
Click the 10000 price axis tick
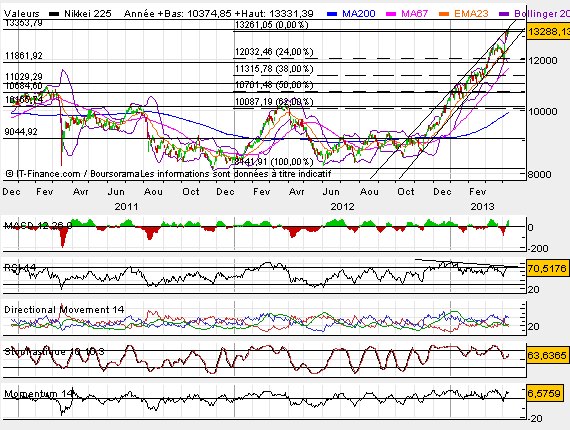click(x=542, y=111)
